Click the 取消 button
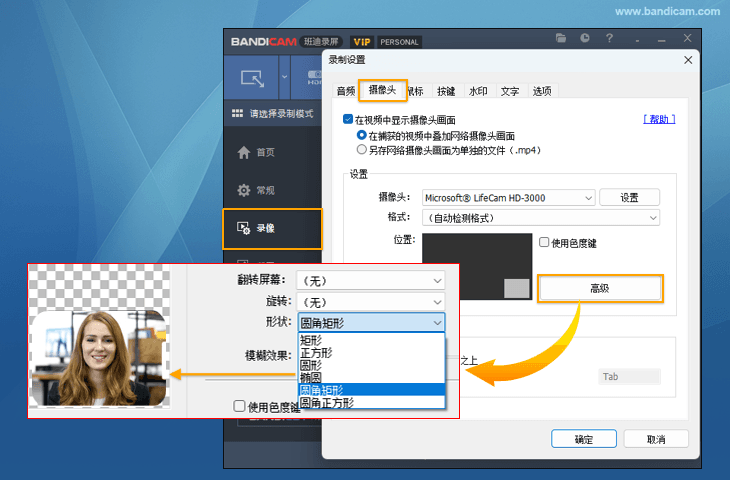 coord(656,439)
